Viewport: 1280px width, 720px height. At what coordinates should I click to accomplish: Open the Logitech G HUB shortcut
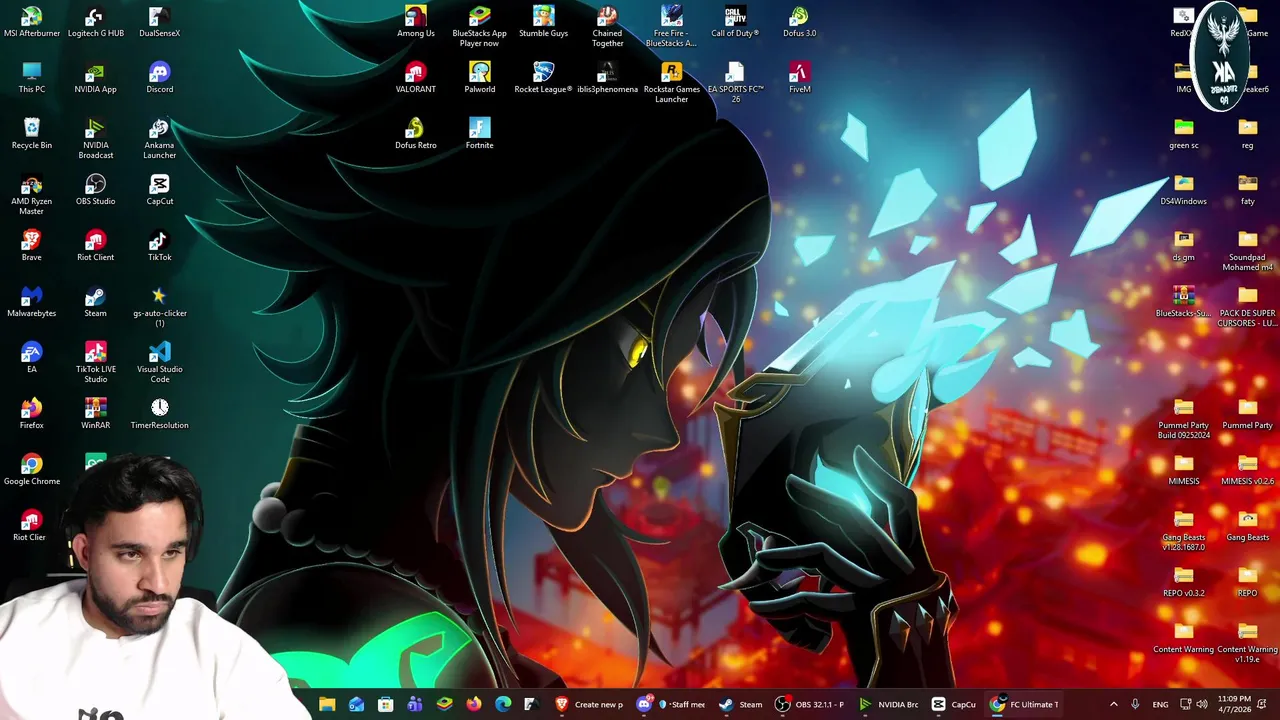pyautogui.click(x=96, y=22)
